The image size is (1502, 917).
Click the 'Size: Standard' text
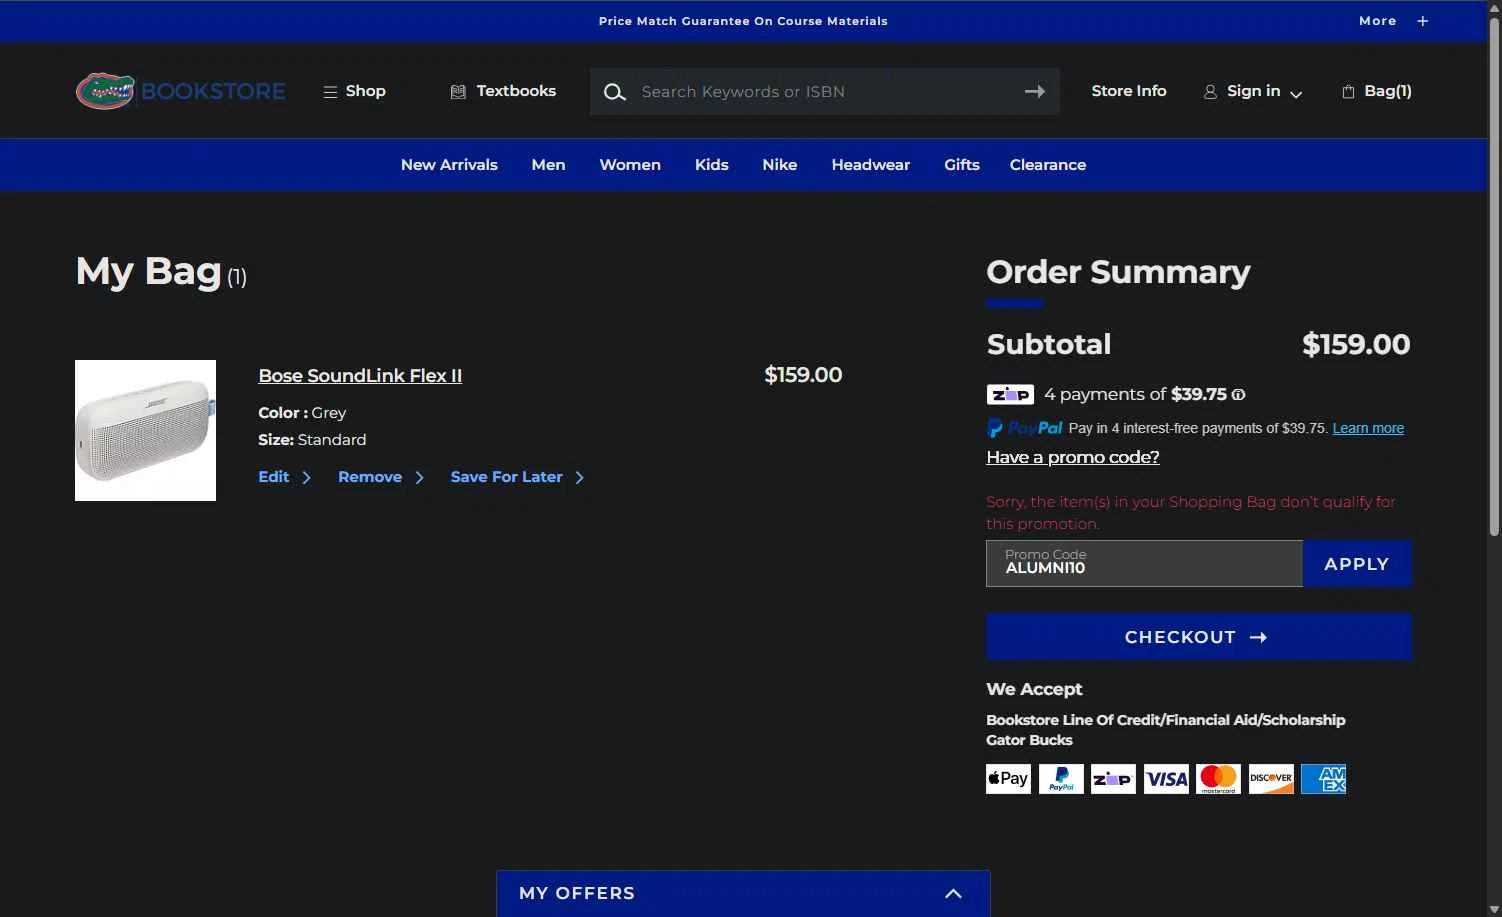click(312, 440)
